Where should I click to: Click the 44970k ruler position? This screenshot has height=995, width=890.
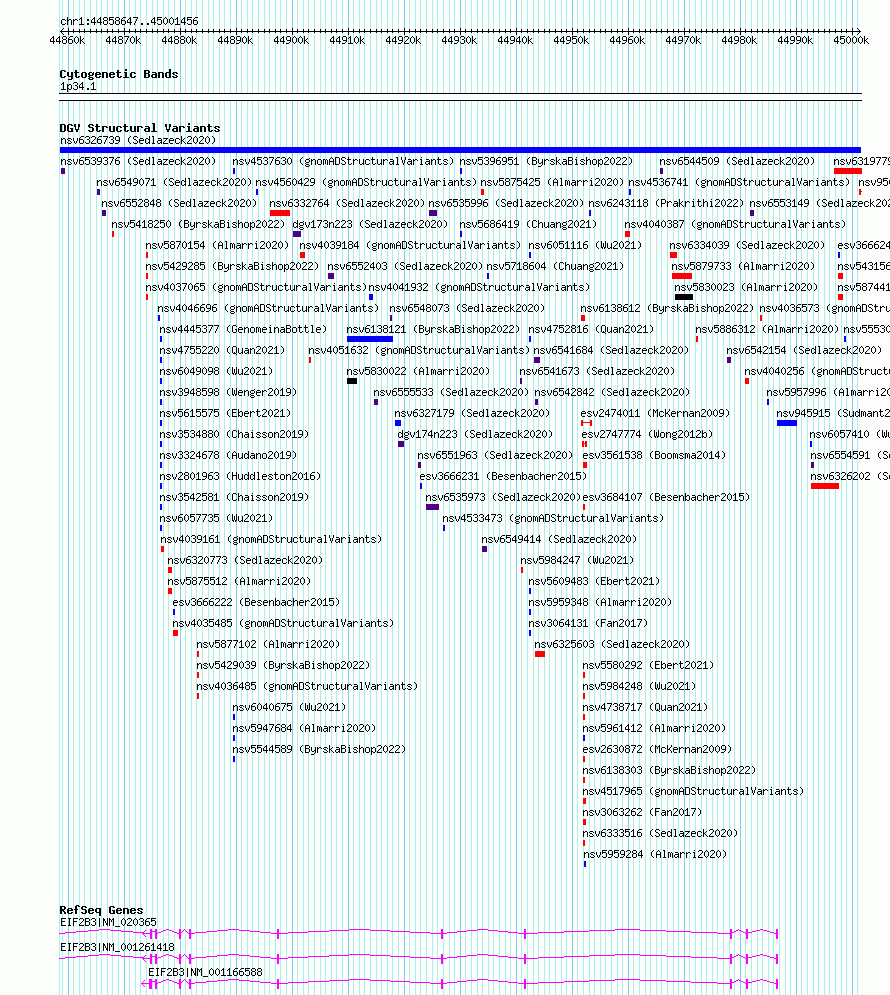[683, 40]
